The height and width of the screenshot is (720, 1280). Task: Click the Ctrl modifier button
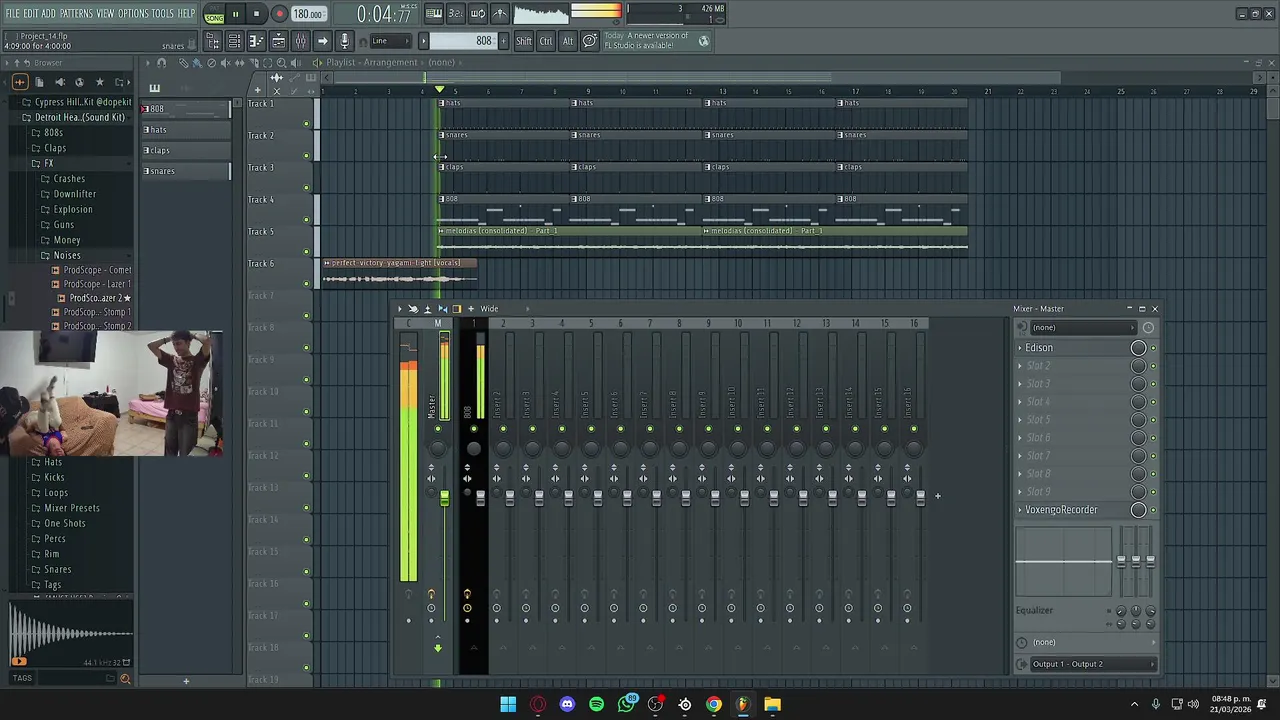coord(546,41)
